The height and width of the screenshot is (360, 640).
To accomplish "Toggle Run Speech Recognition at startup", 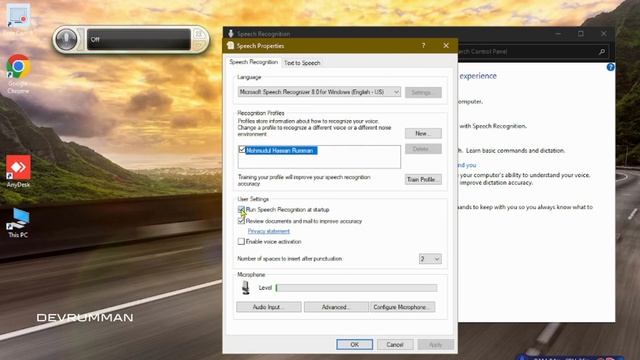I will click(x=241, y=209).
